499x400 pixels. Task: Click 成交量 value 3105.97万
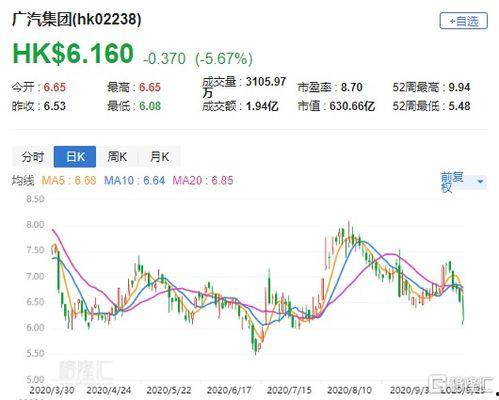[244, 87]
